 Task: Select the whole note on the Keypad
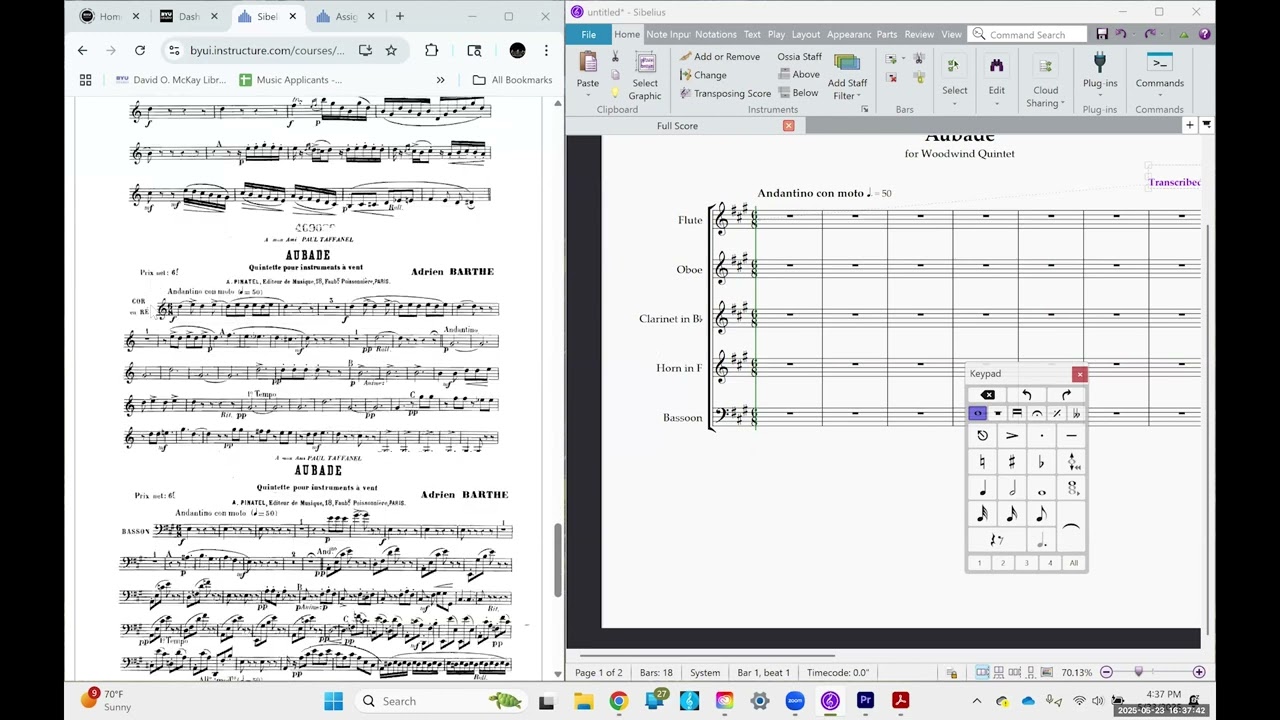[1042, 488]
